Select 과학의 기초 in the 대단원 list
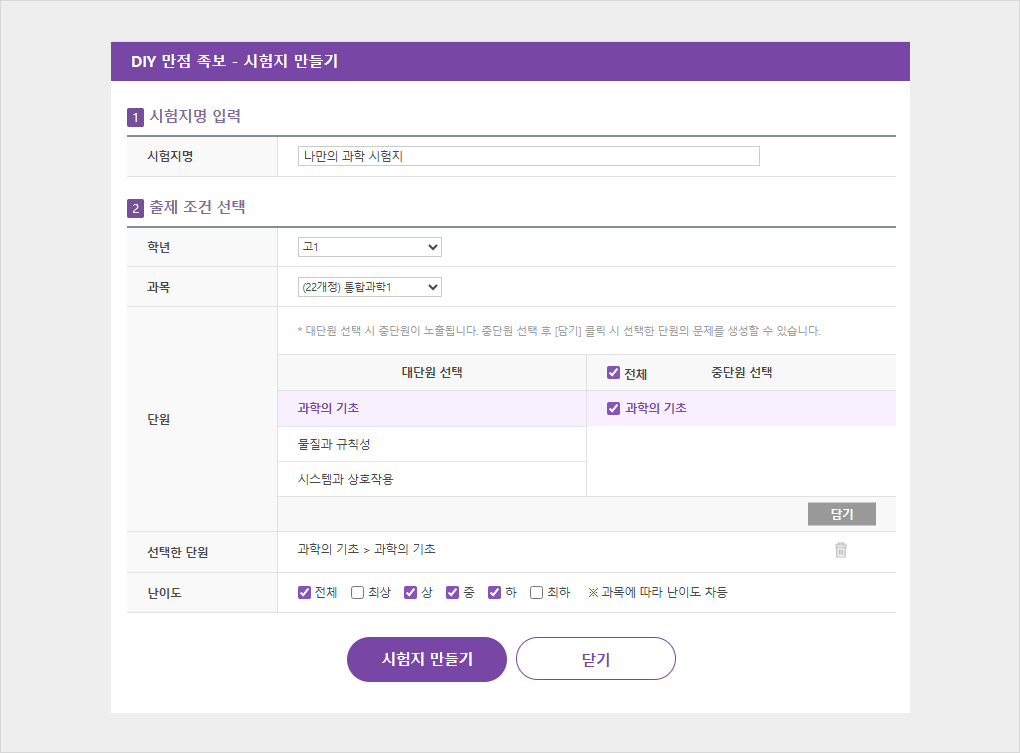The height and width of the screenshot is (753, 1020). click(328, 408)
